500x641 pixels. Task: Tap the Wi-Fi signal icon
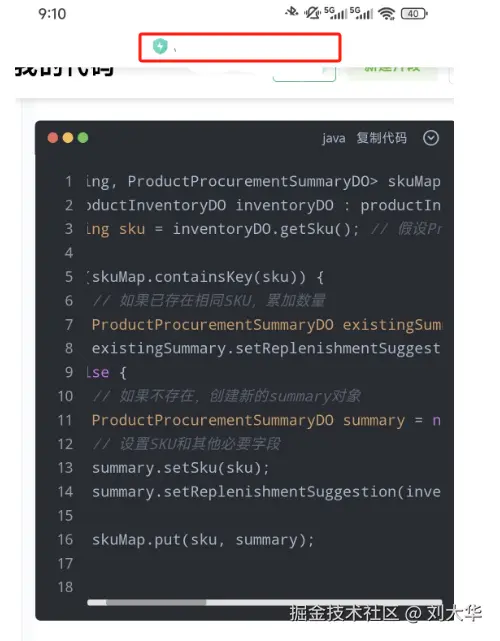[x=387, y=13]
